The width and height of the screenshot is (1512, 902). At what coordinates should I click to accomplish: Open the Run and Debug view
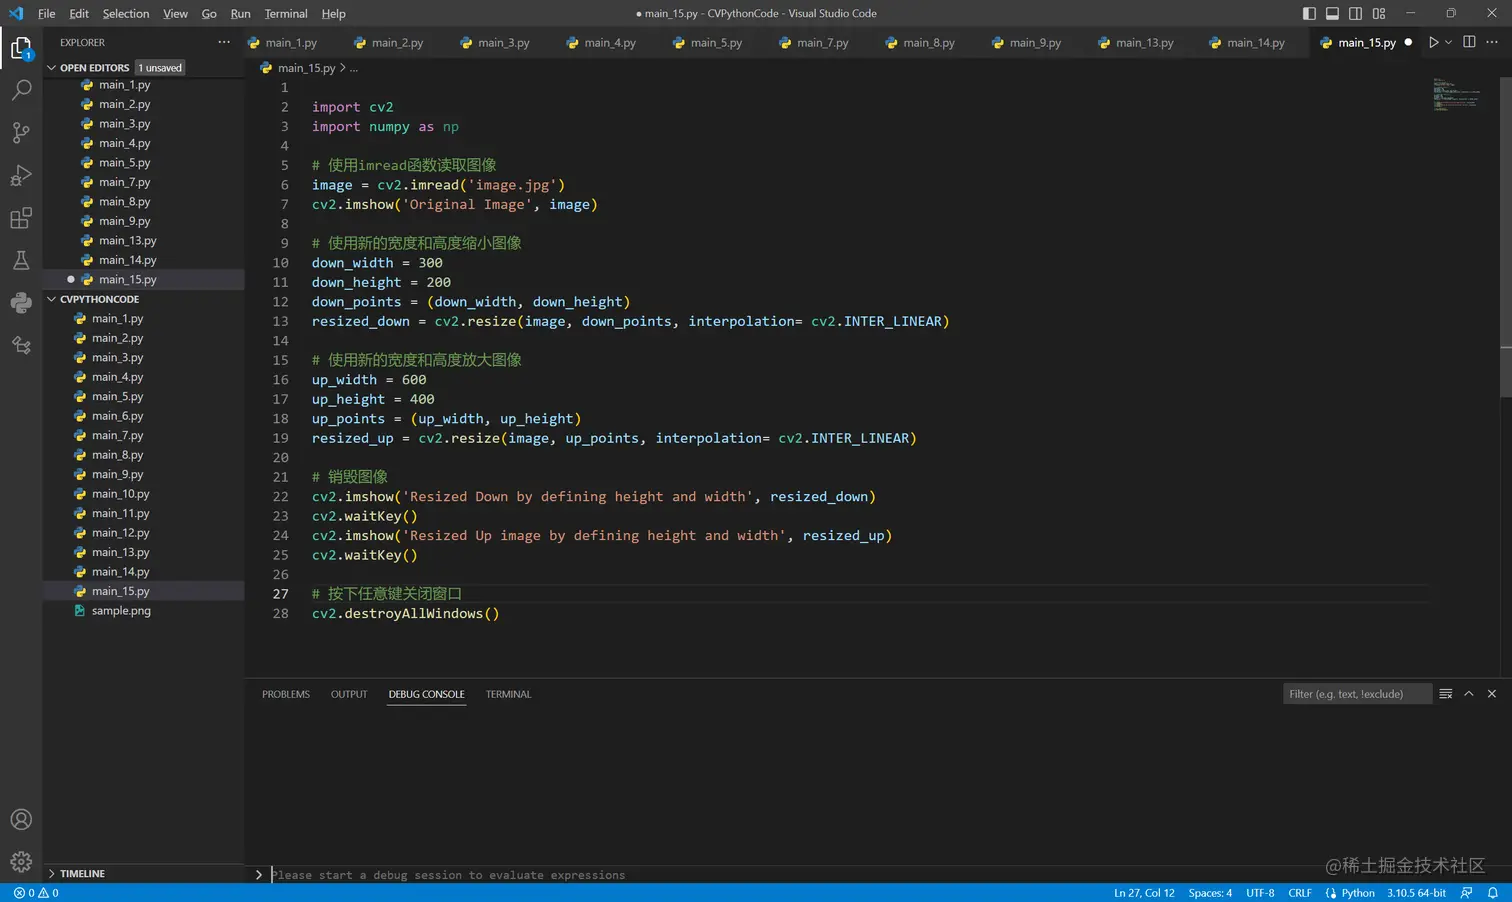tap(21, 176)
